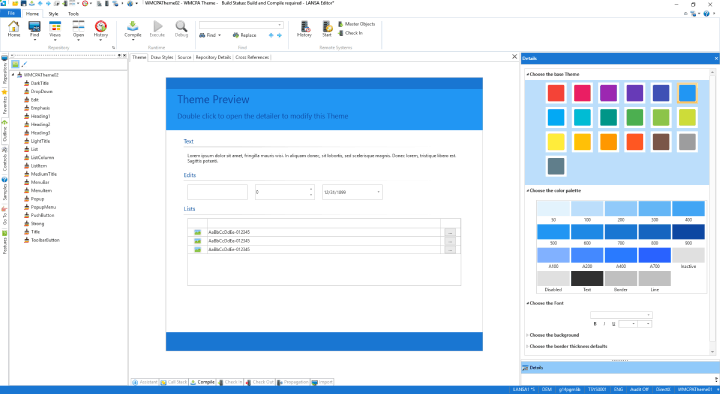Collapse the Choose the color palette section
Screen dimensions: 720x394
coord(528,190)
